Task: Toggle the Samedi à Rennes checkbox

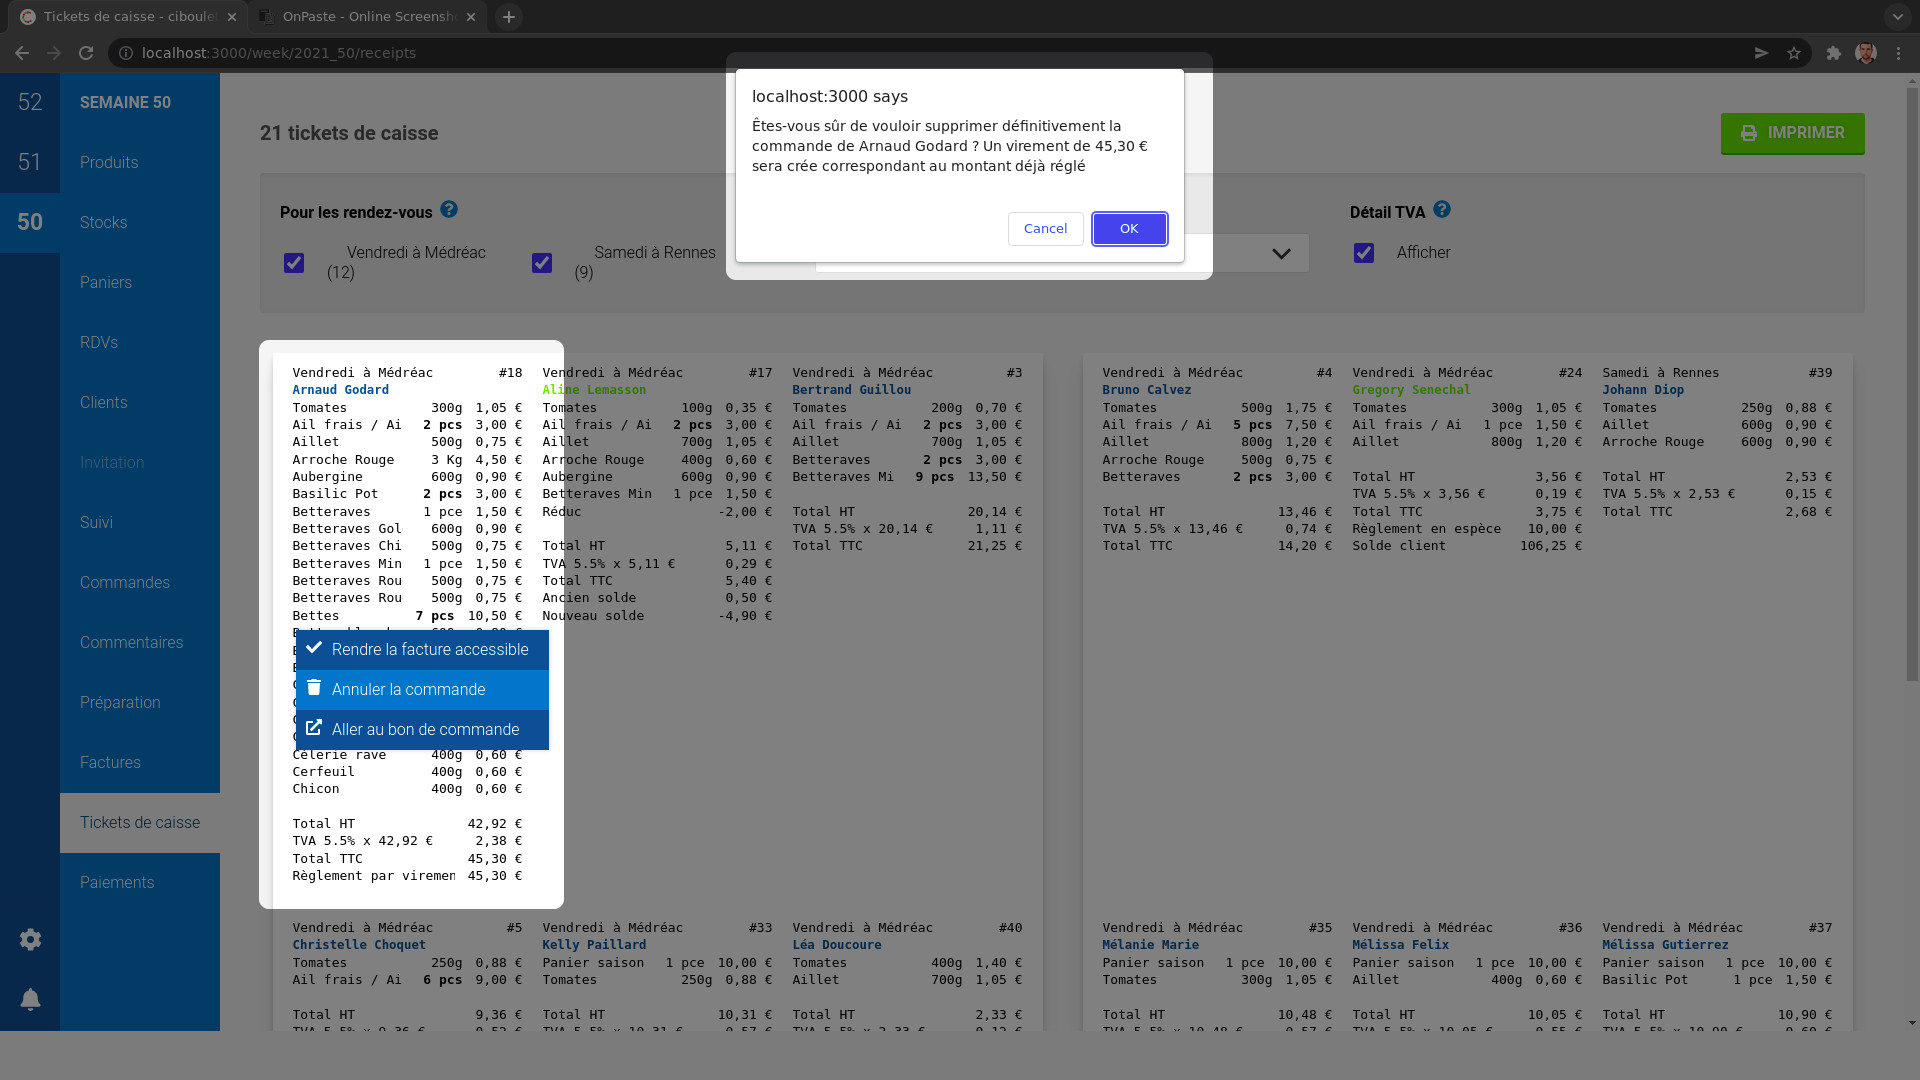Action: (541, 263)
